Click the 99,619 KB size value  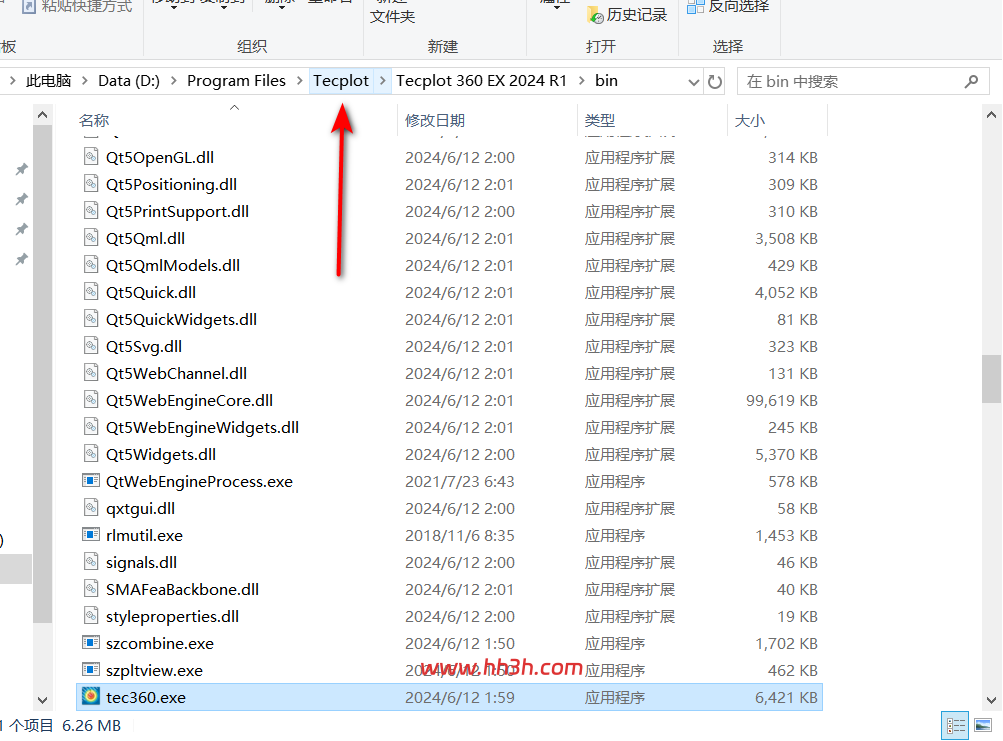782,401
